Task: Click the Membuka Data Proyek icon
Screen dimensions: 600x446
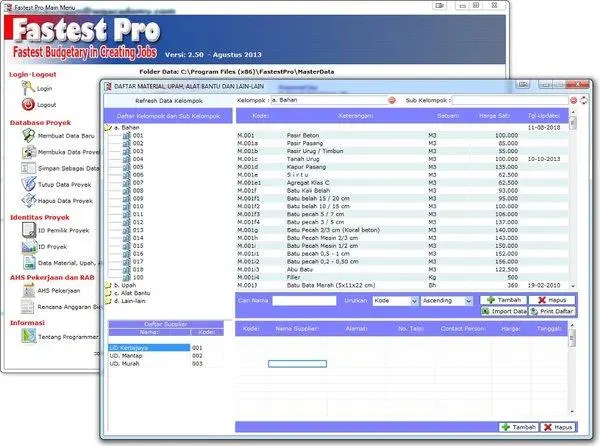Action: pos(29,152)
